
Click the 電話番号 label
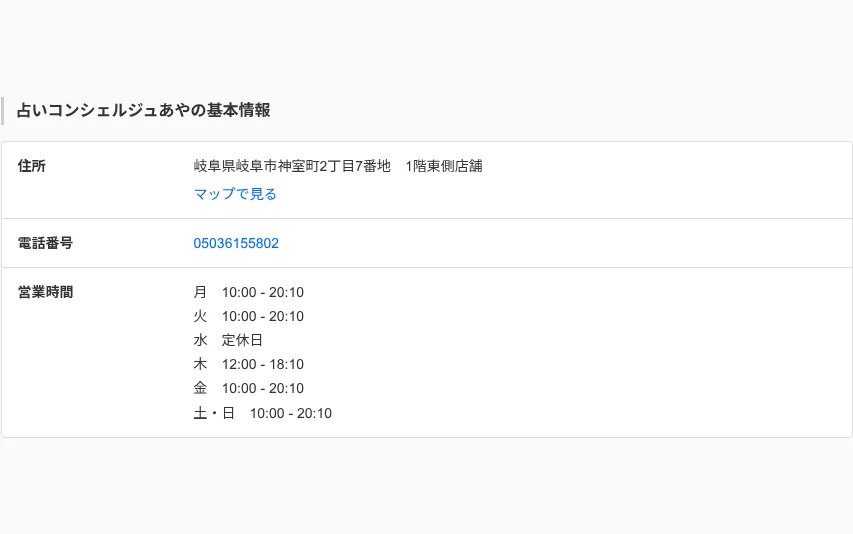(45, 243)
